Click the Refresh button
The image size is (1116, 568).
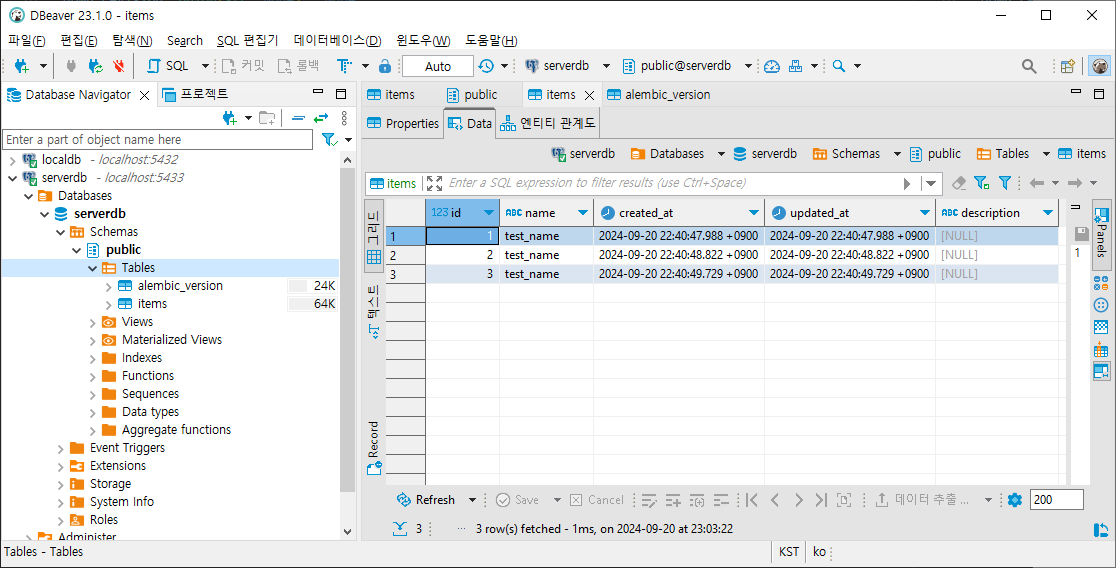click(x=426, y=500)
